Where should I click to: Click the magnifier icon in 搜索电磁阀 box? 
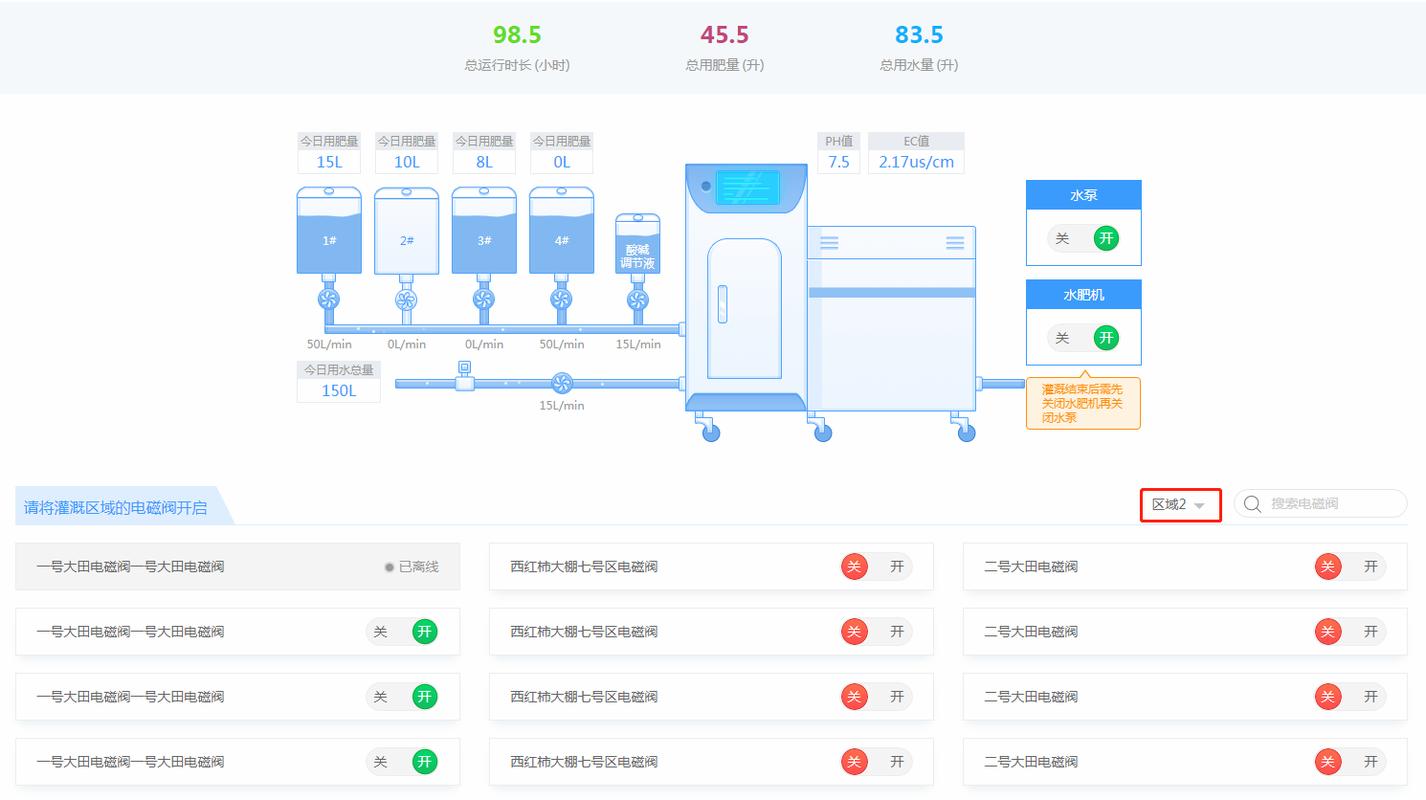(1252, 503)
